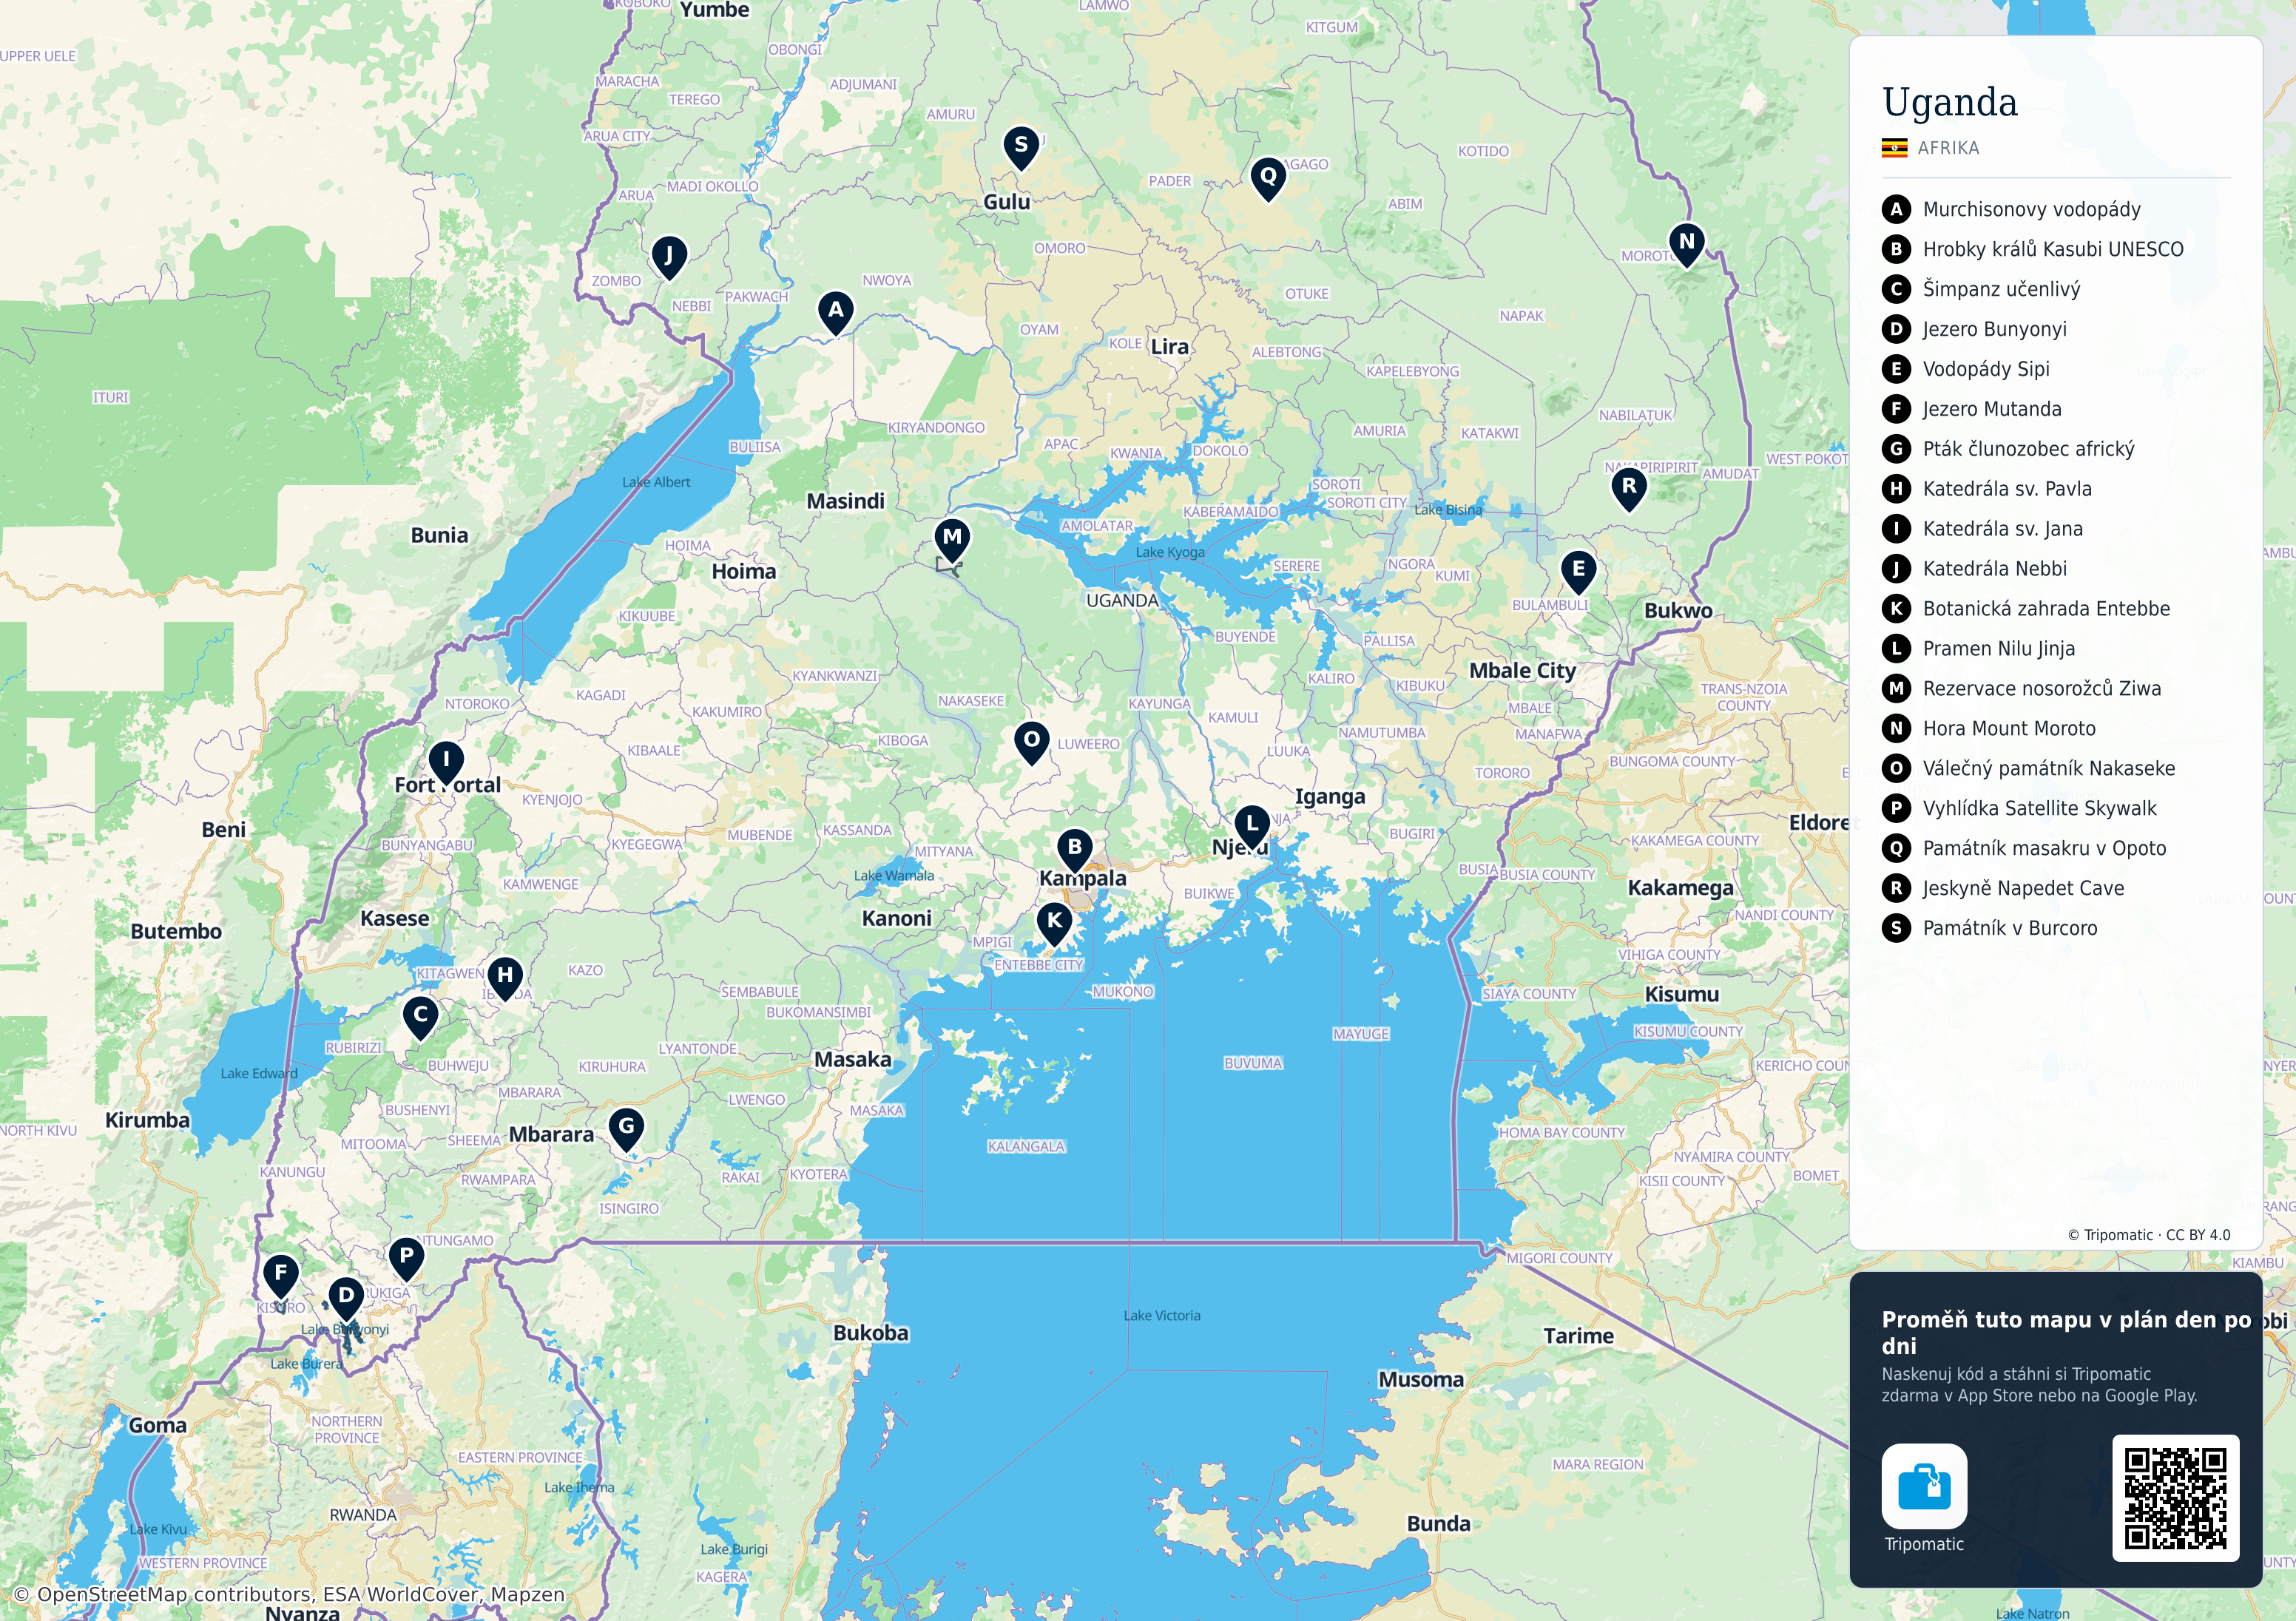Open map pin M near Masindi

coord(953,540)
